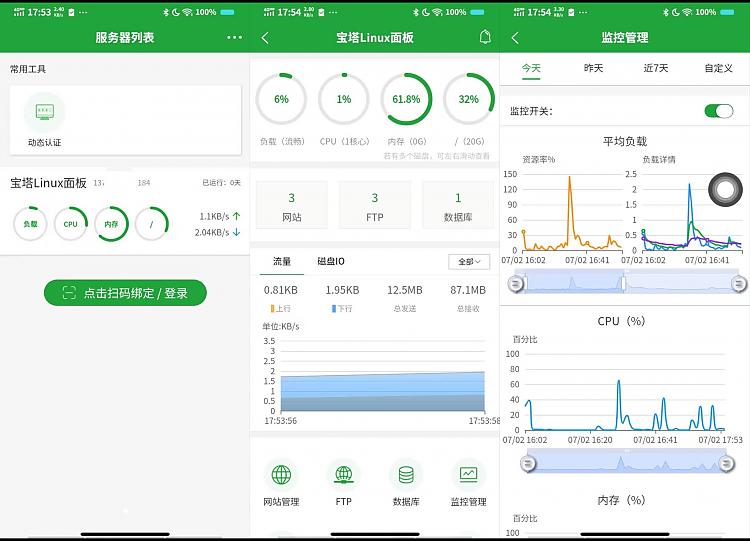Click the 总接收 87.1MB value

[x=468, y=290]
